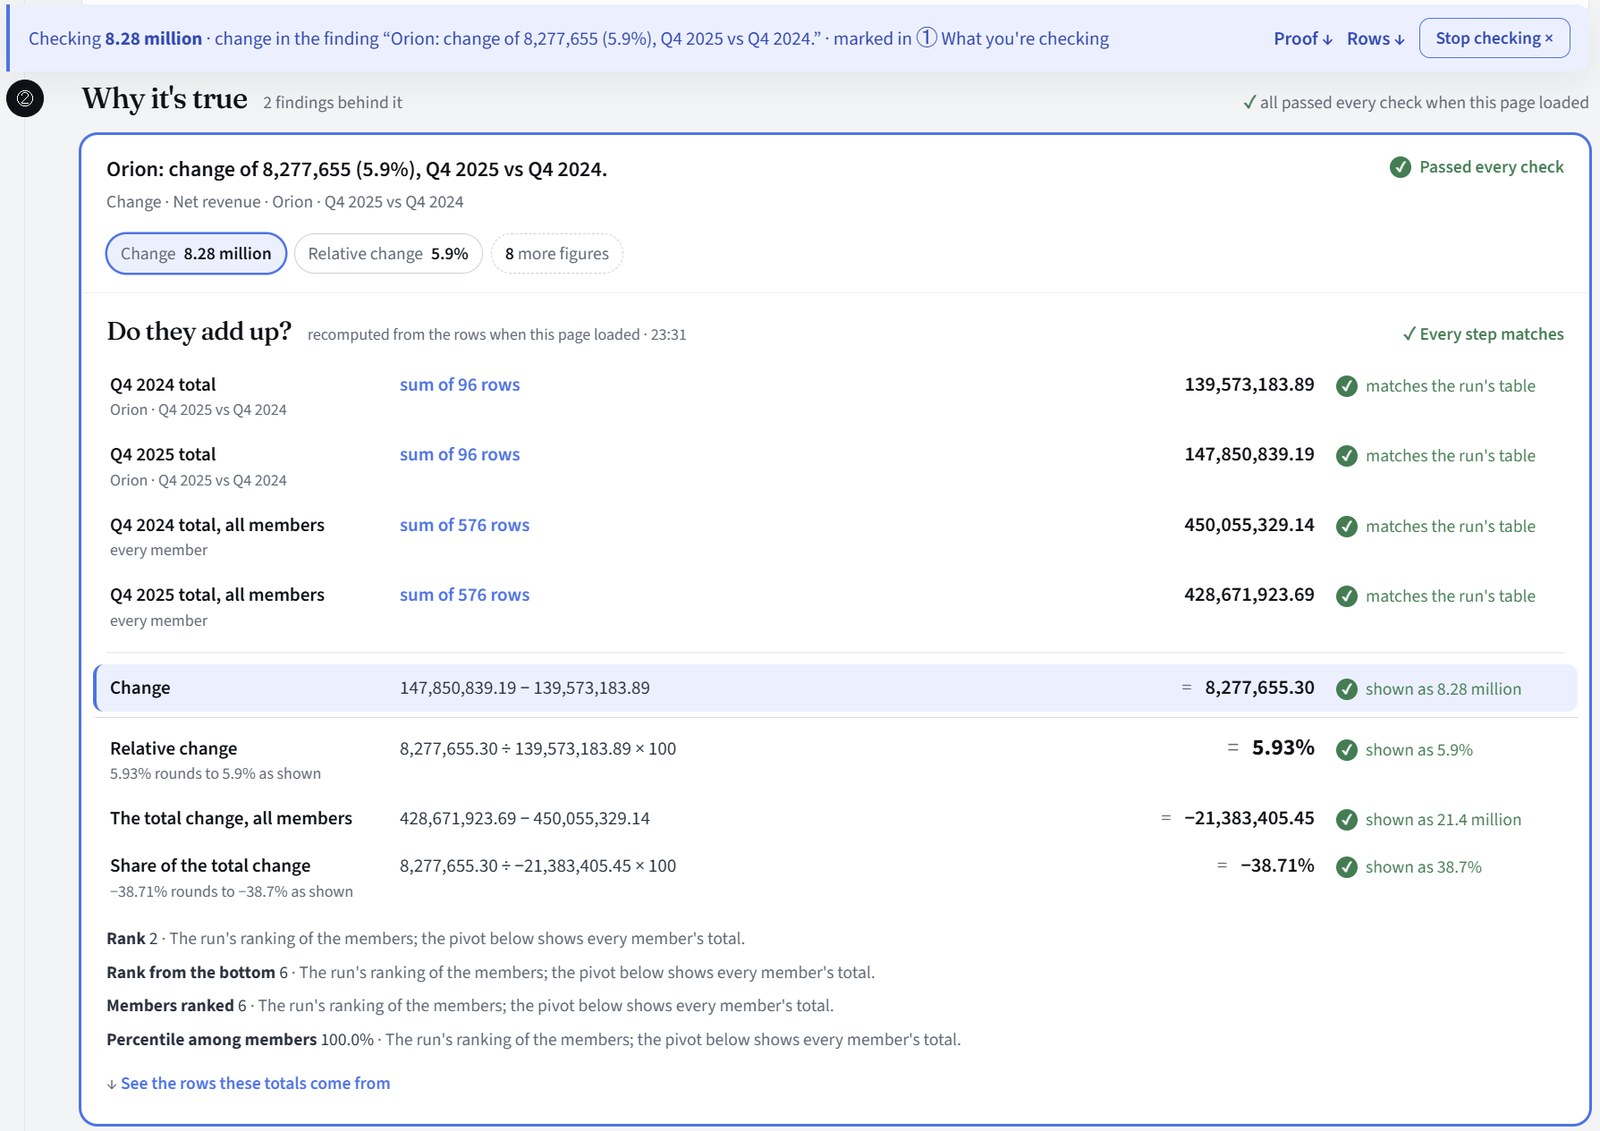Image resolution: width=1600 pixels, height=1131 pixels.
Task: Click check icon next to shown as 5.9%
Action: tap(1347, 750)
